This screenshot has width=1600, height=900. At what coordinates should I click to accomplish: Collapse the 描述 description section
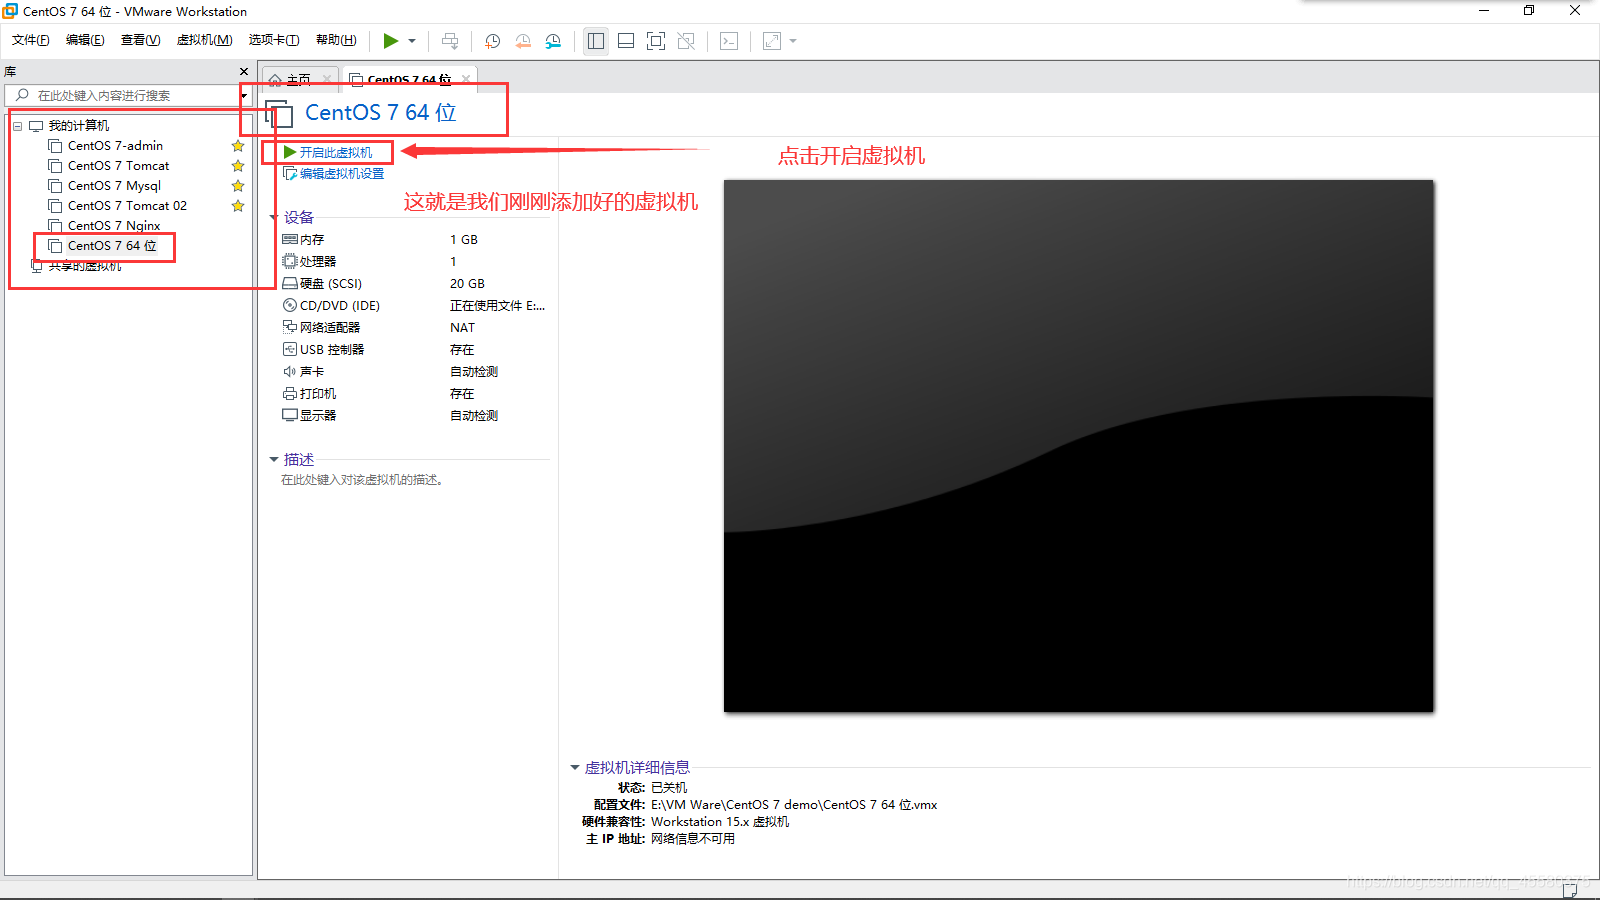274,460
